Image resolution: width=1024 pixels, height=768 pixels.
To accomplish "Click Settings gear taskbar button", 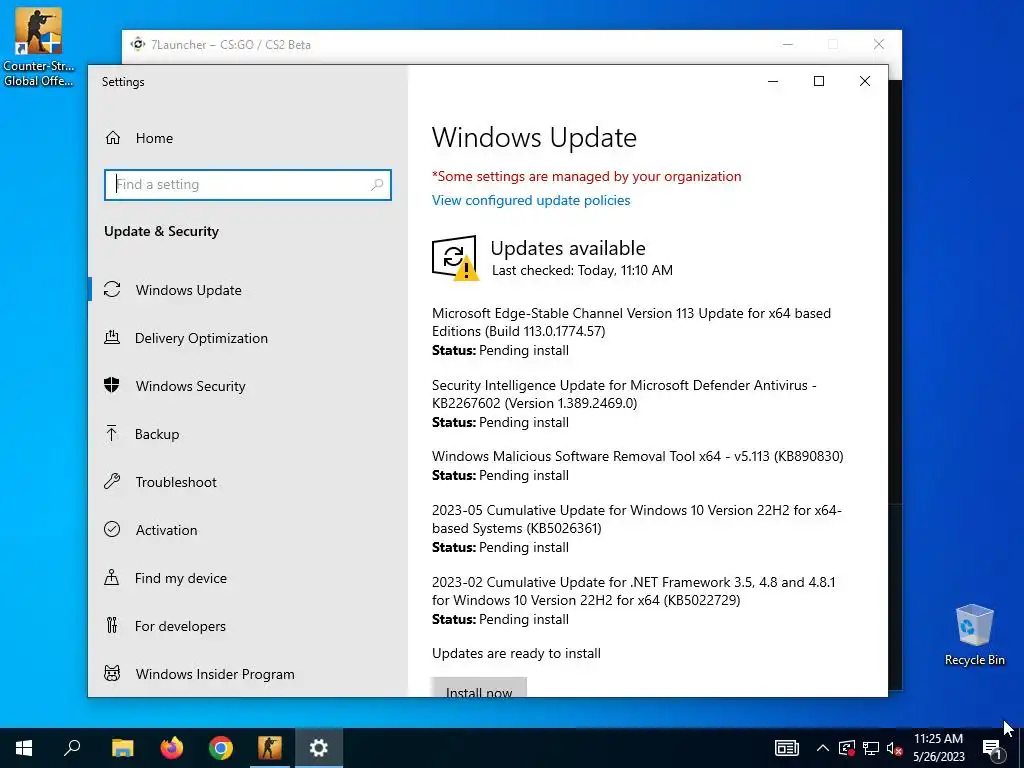I will pyautogui.click(x=319, y=748).
